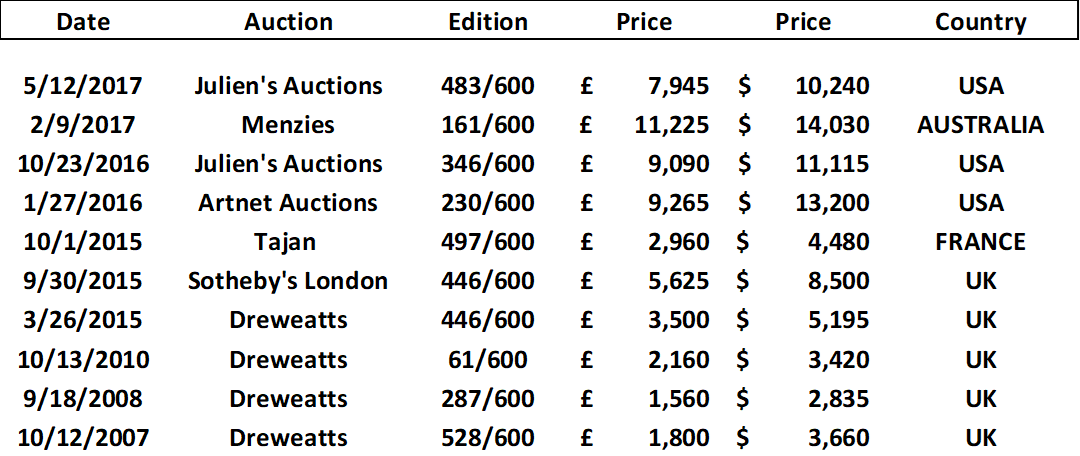Click the Sotheby's London cell
Viewport: 1080px width, 456px height.
click(289, 281)
